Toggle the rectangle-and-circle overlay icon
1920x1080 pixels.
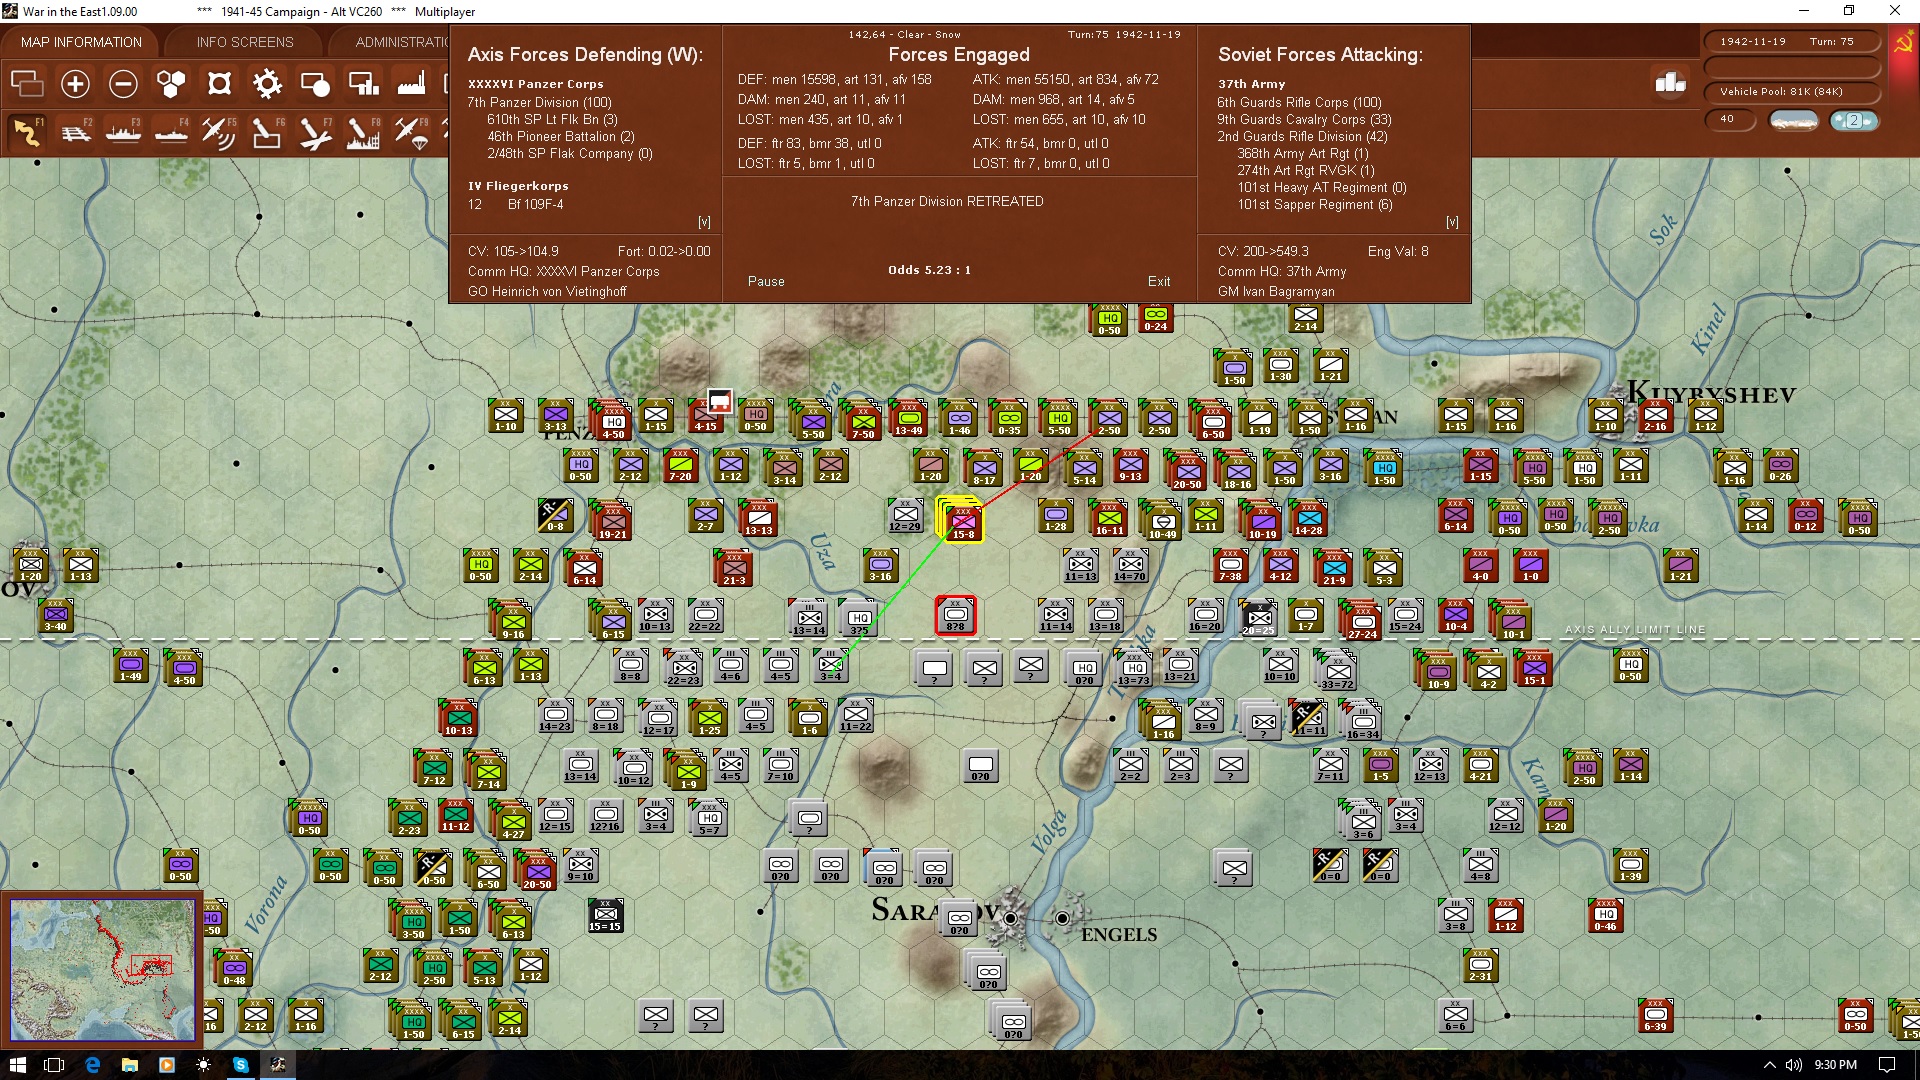(x=315, y=84)
